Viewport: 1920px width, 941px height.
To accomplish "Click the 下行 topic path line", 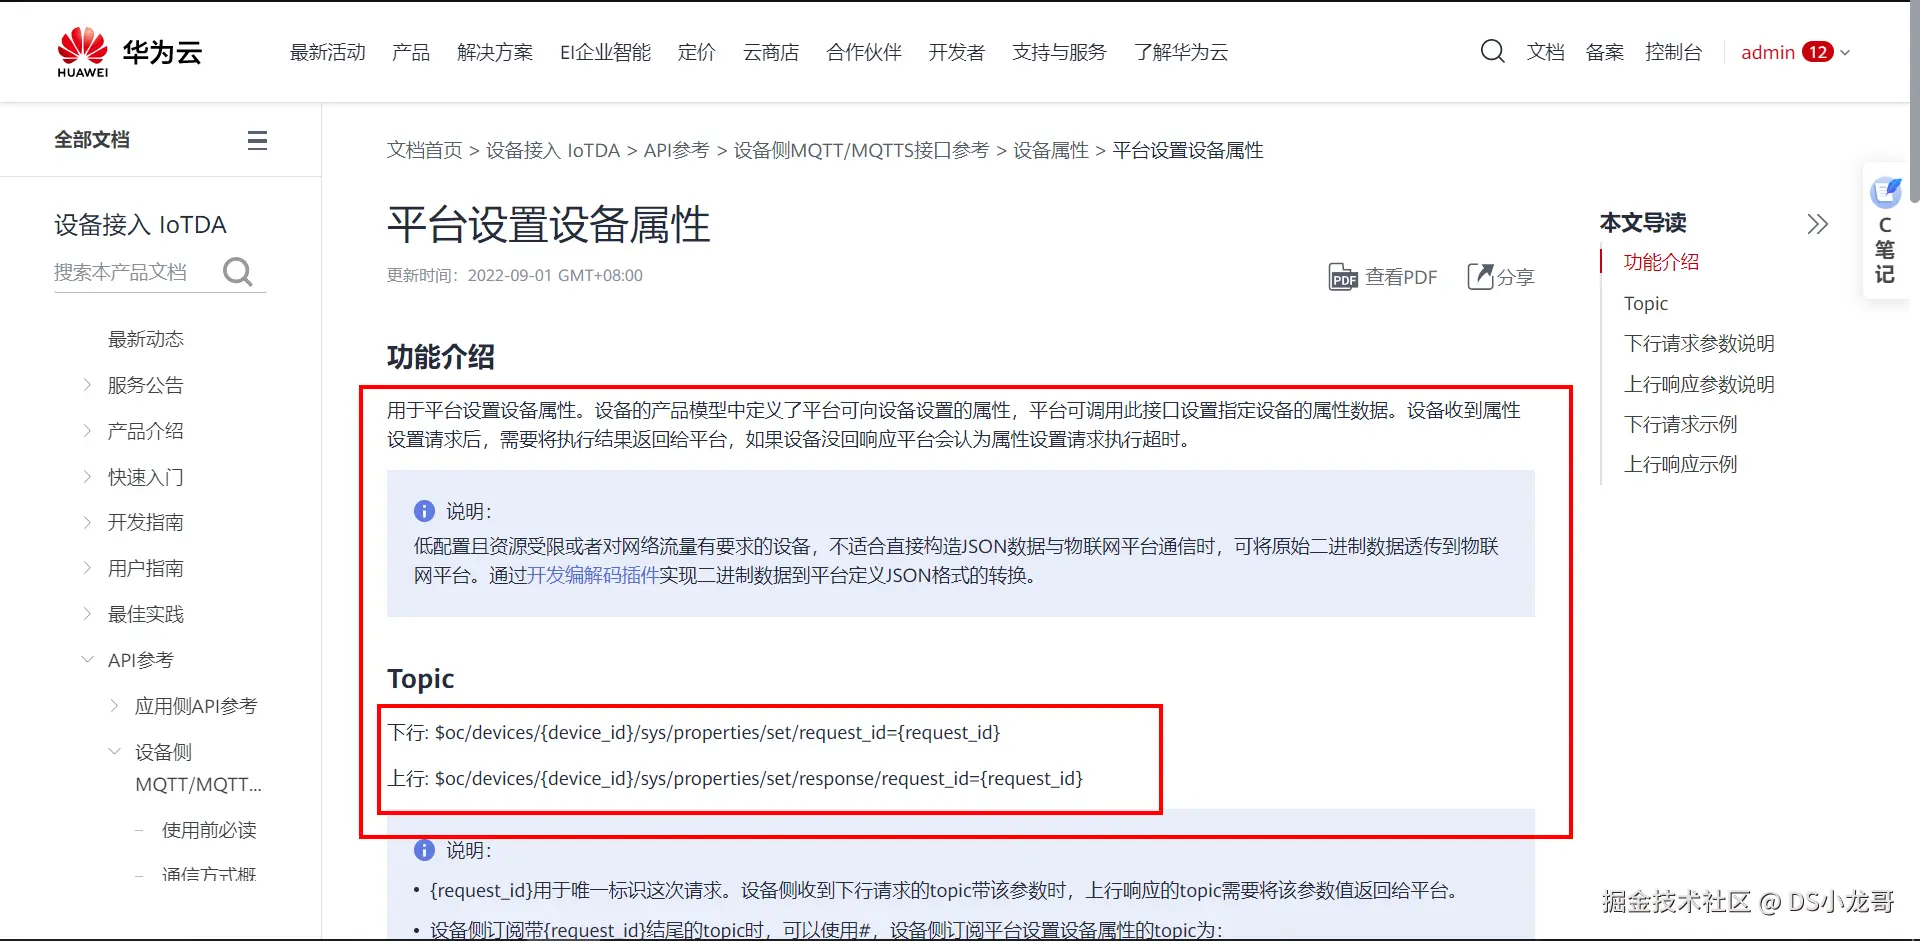I will coord(694,732).
